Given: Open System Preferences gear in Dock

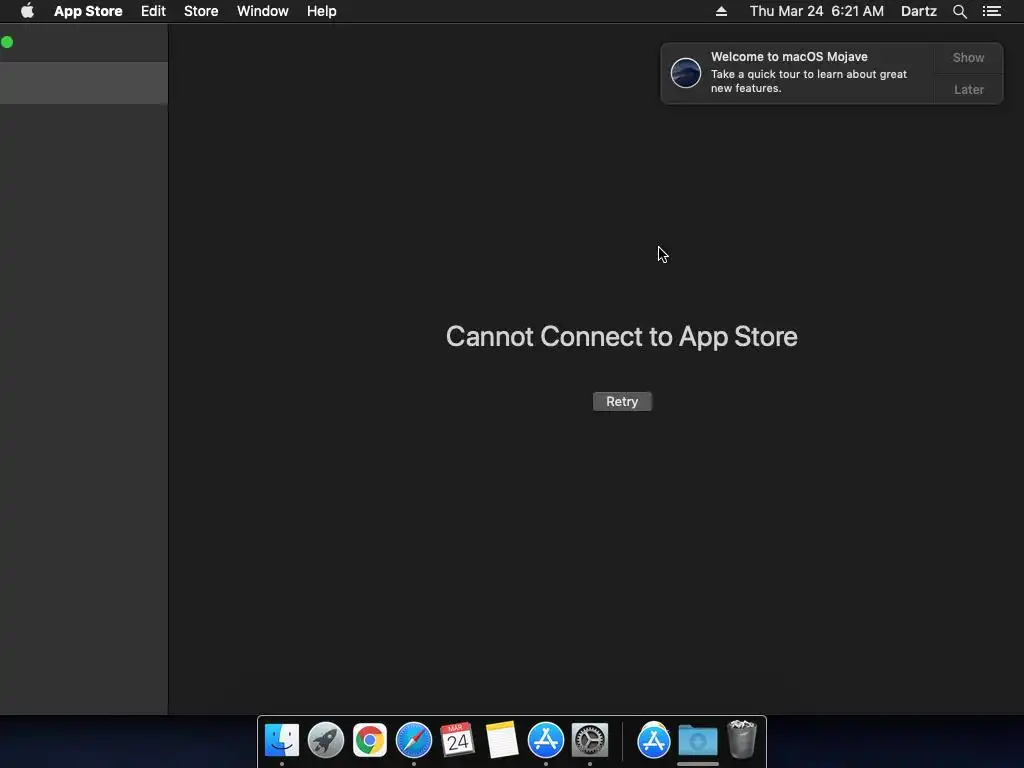Looking at the screenshot, I should (590, 740).
